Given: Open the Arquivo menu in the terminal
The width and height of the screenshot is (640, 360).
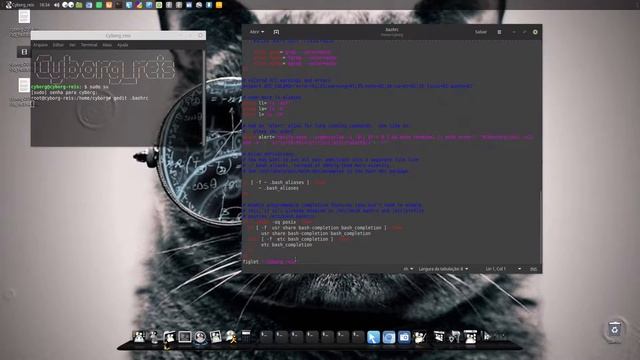Looking at the screenshot, I should coord(40,45).
